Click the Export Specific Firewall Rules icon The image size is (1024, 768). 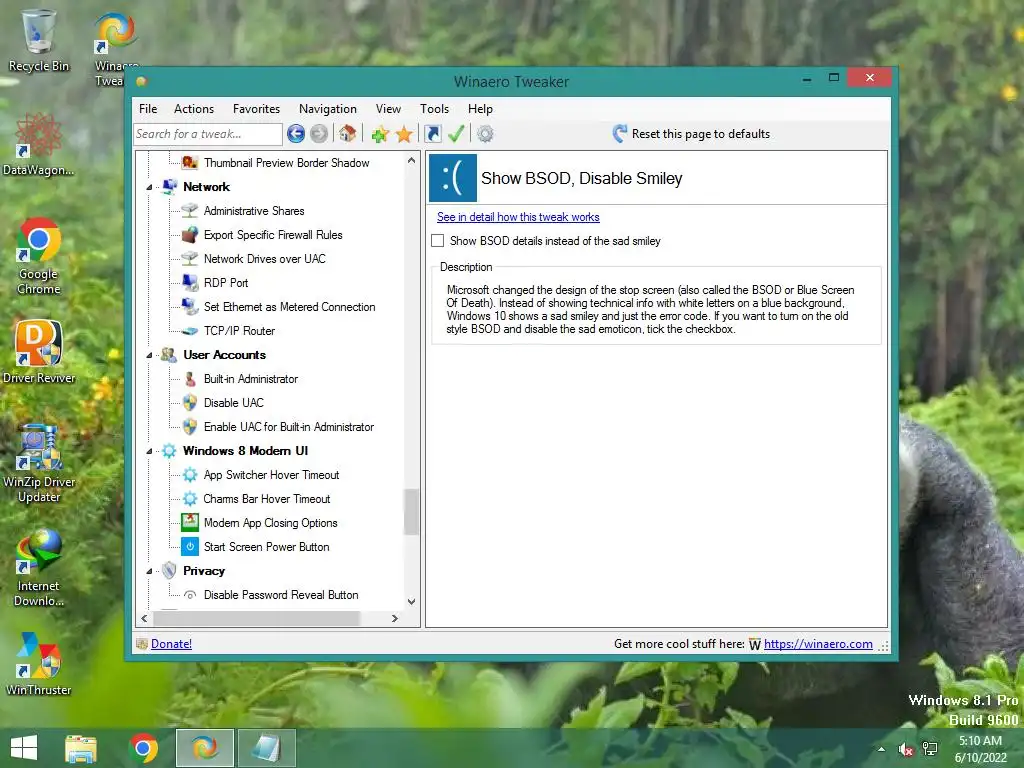tap(190, 234)
